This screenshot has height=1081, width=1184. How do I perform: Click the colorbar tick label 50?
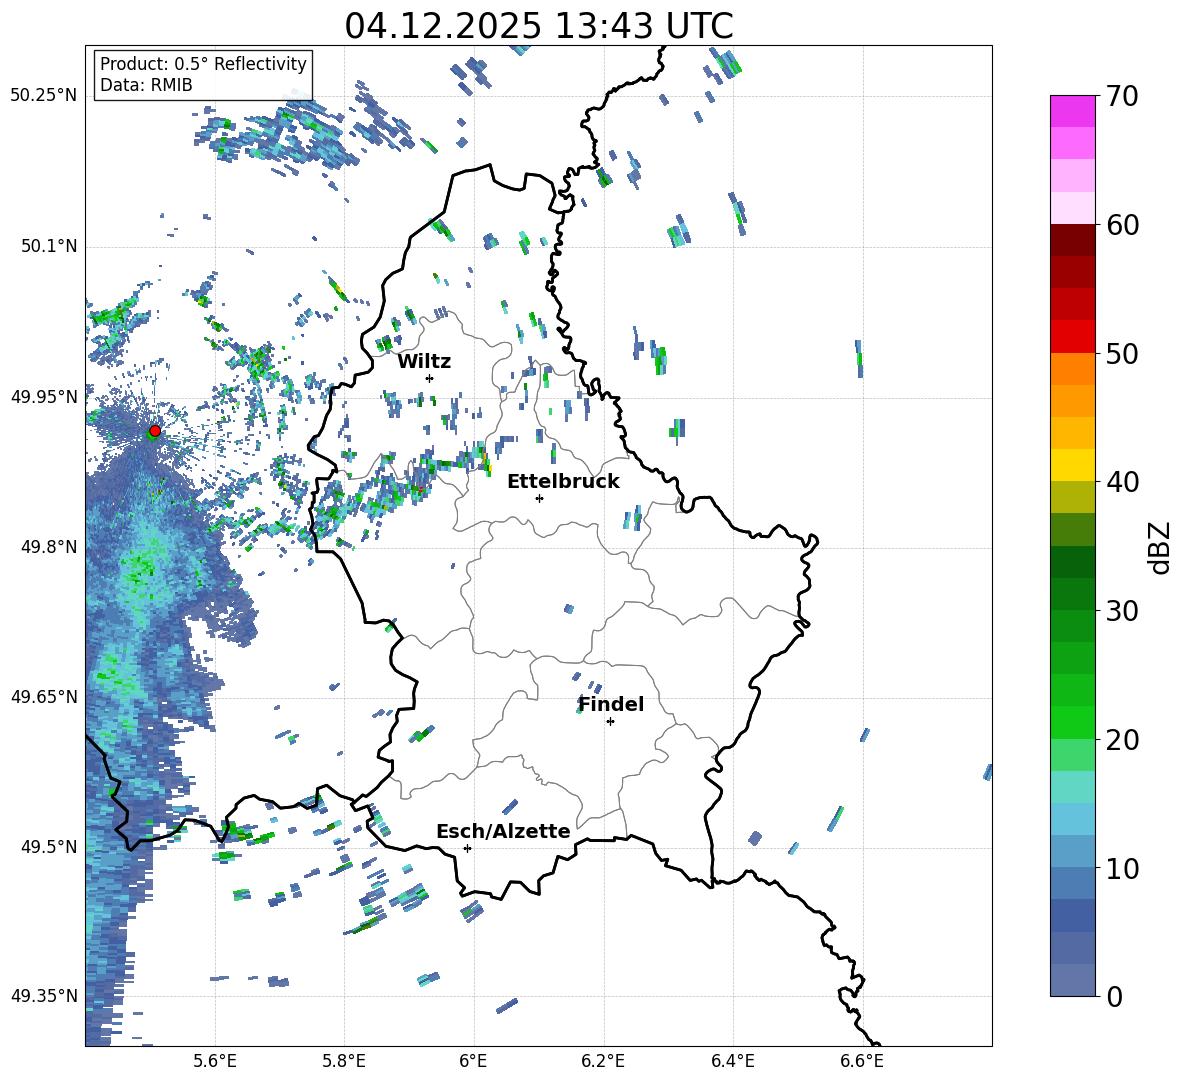coord(1121,354)
